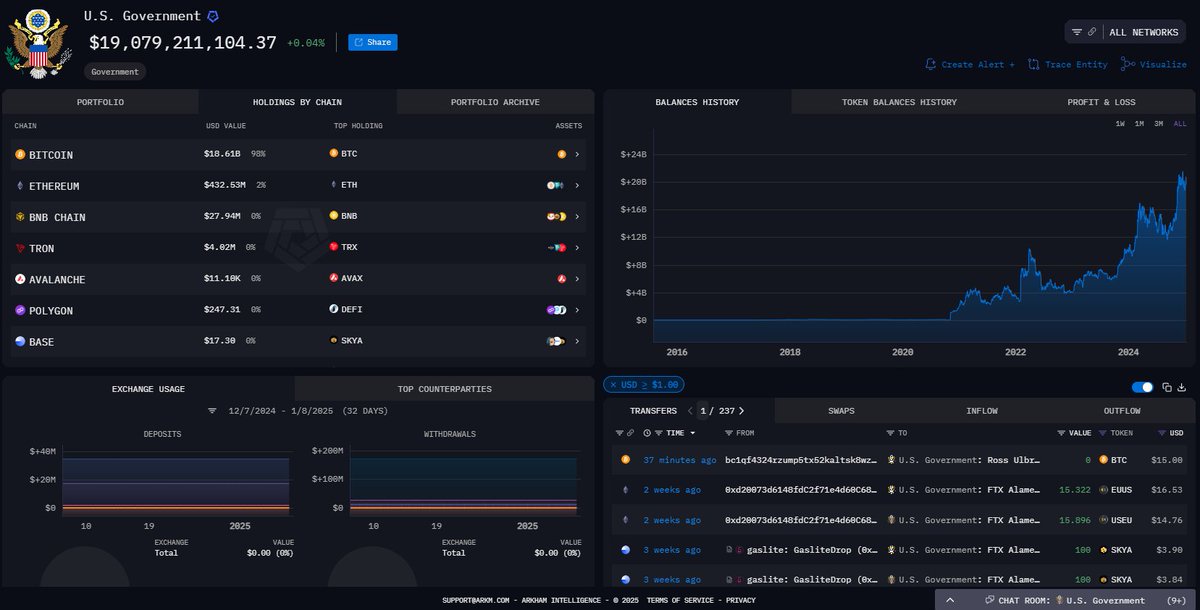
Task: Expand the Base row chevron
Action: coord(577,341)
